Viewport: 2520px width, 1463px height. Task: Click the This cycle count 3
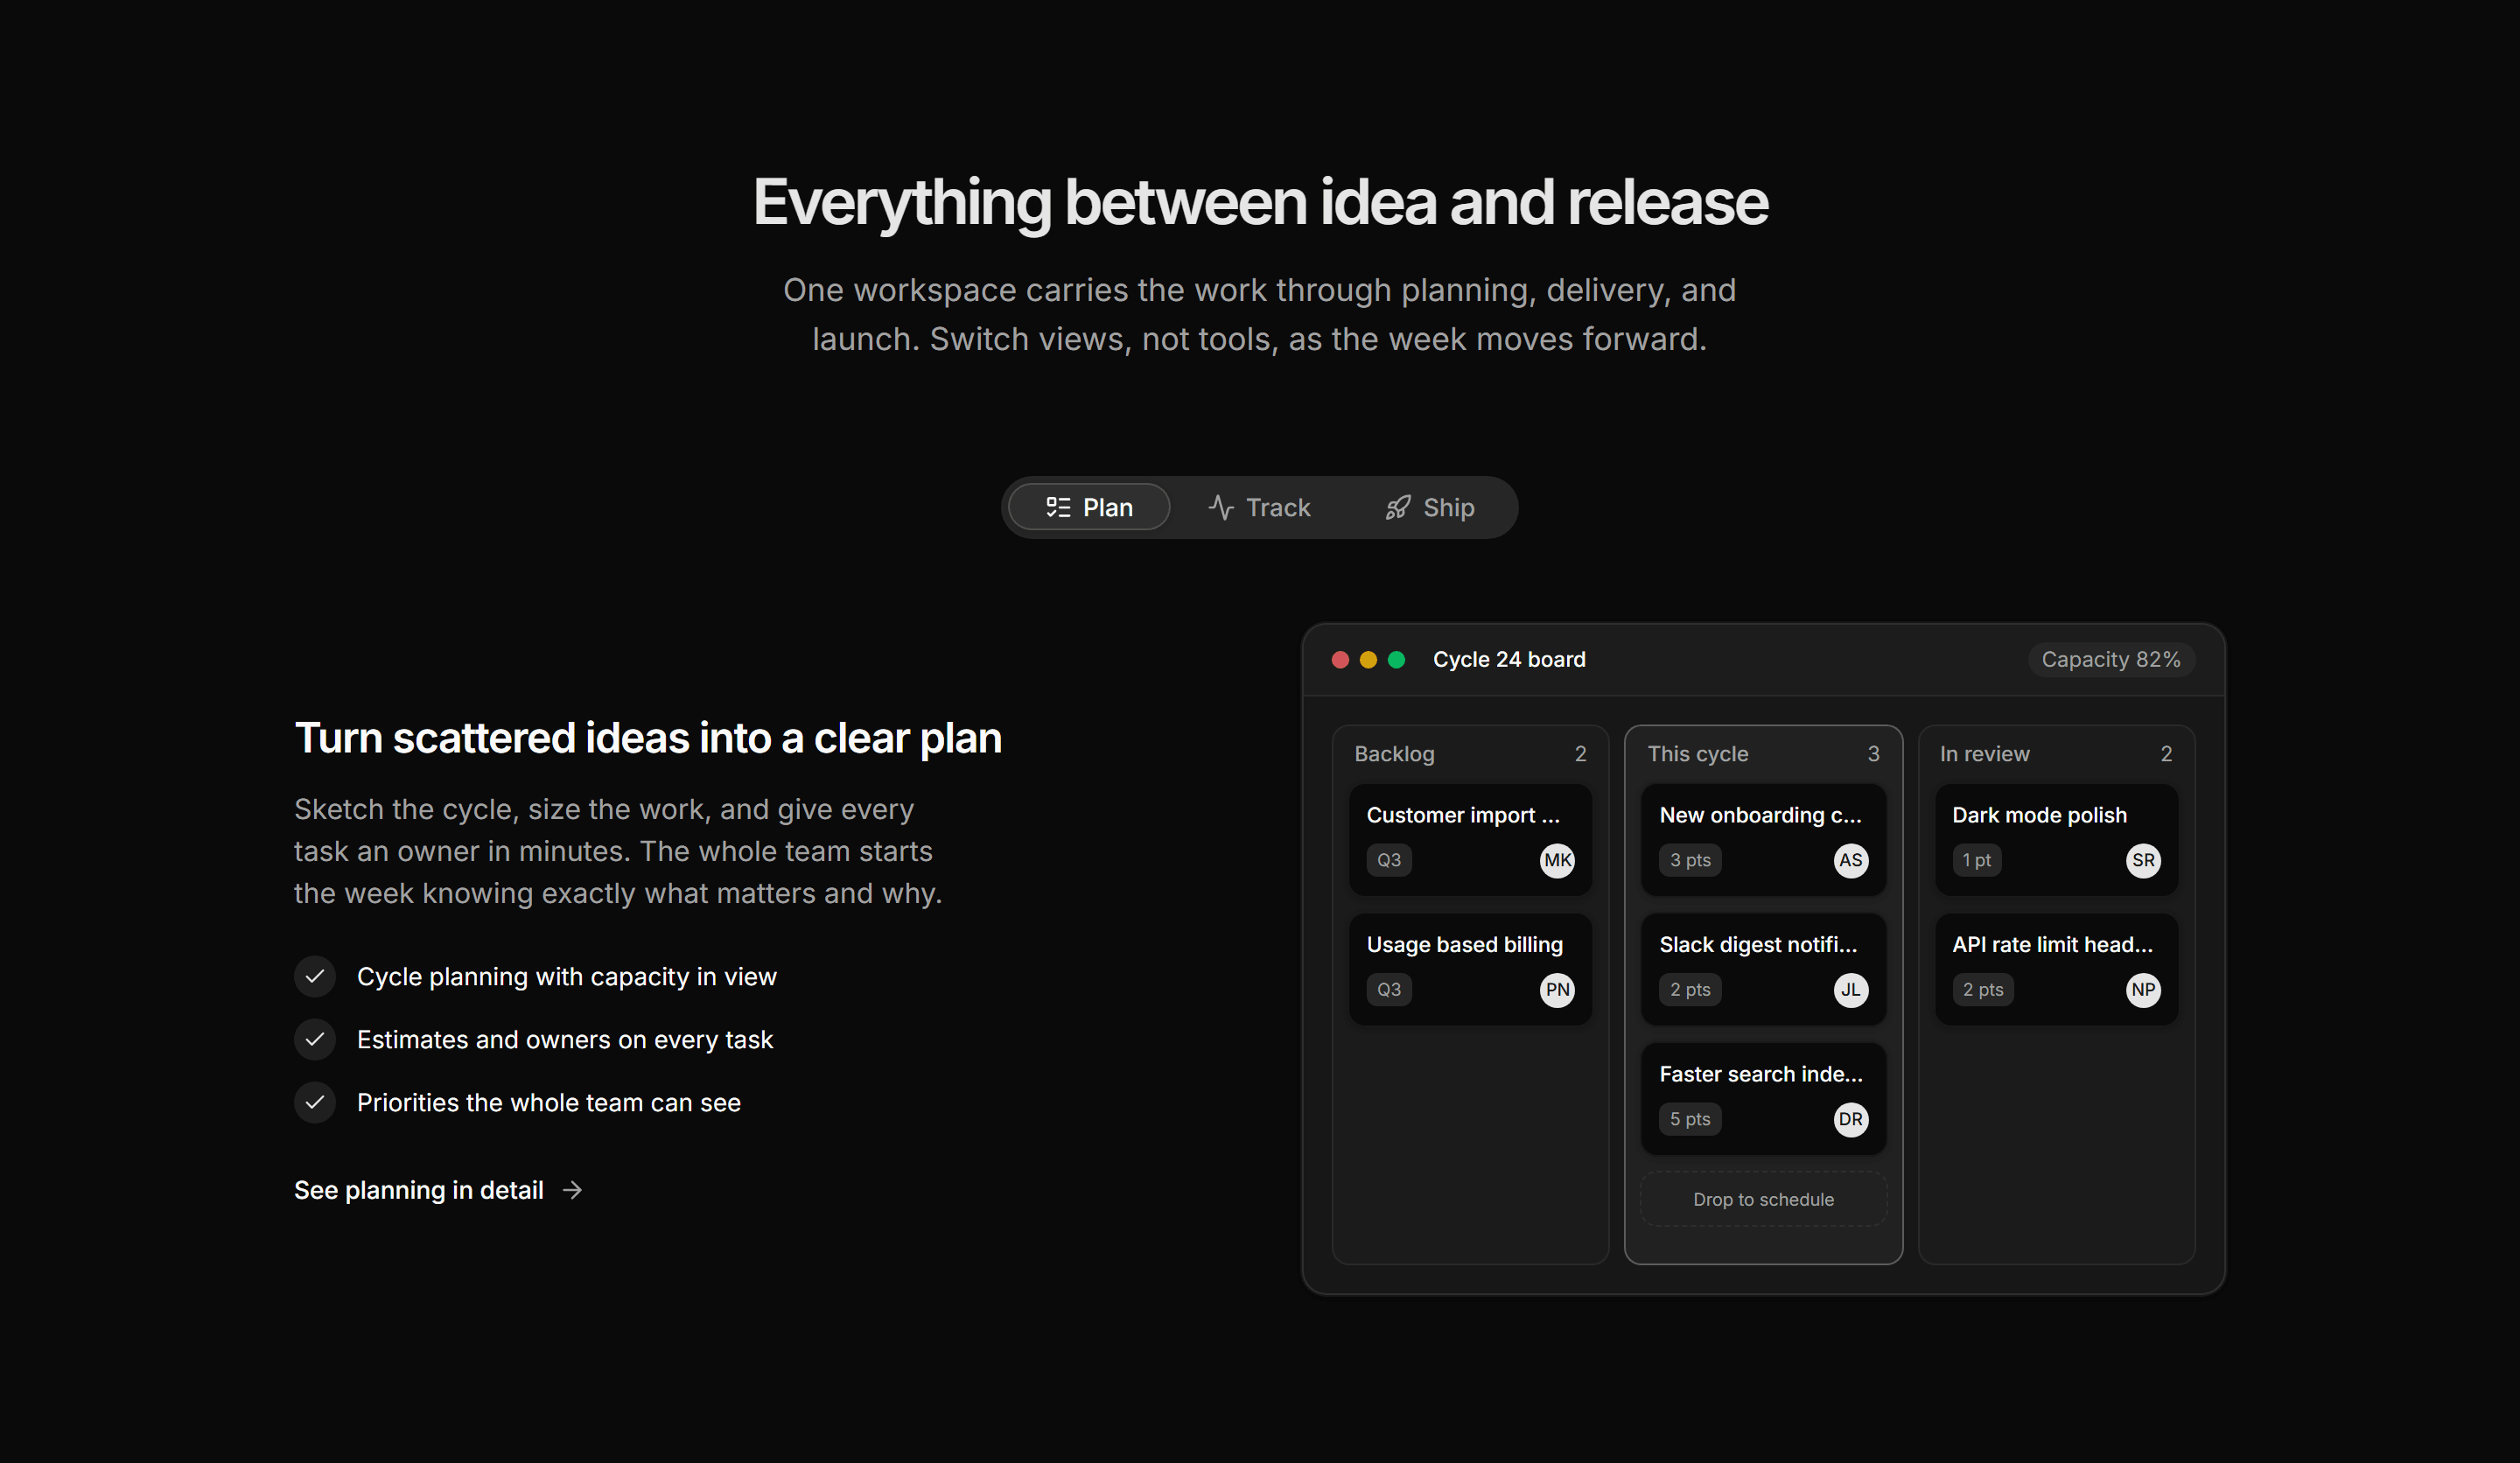(x=1873, y=754)
